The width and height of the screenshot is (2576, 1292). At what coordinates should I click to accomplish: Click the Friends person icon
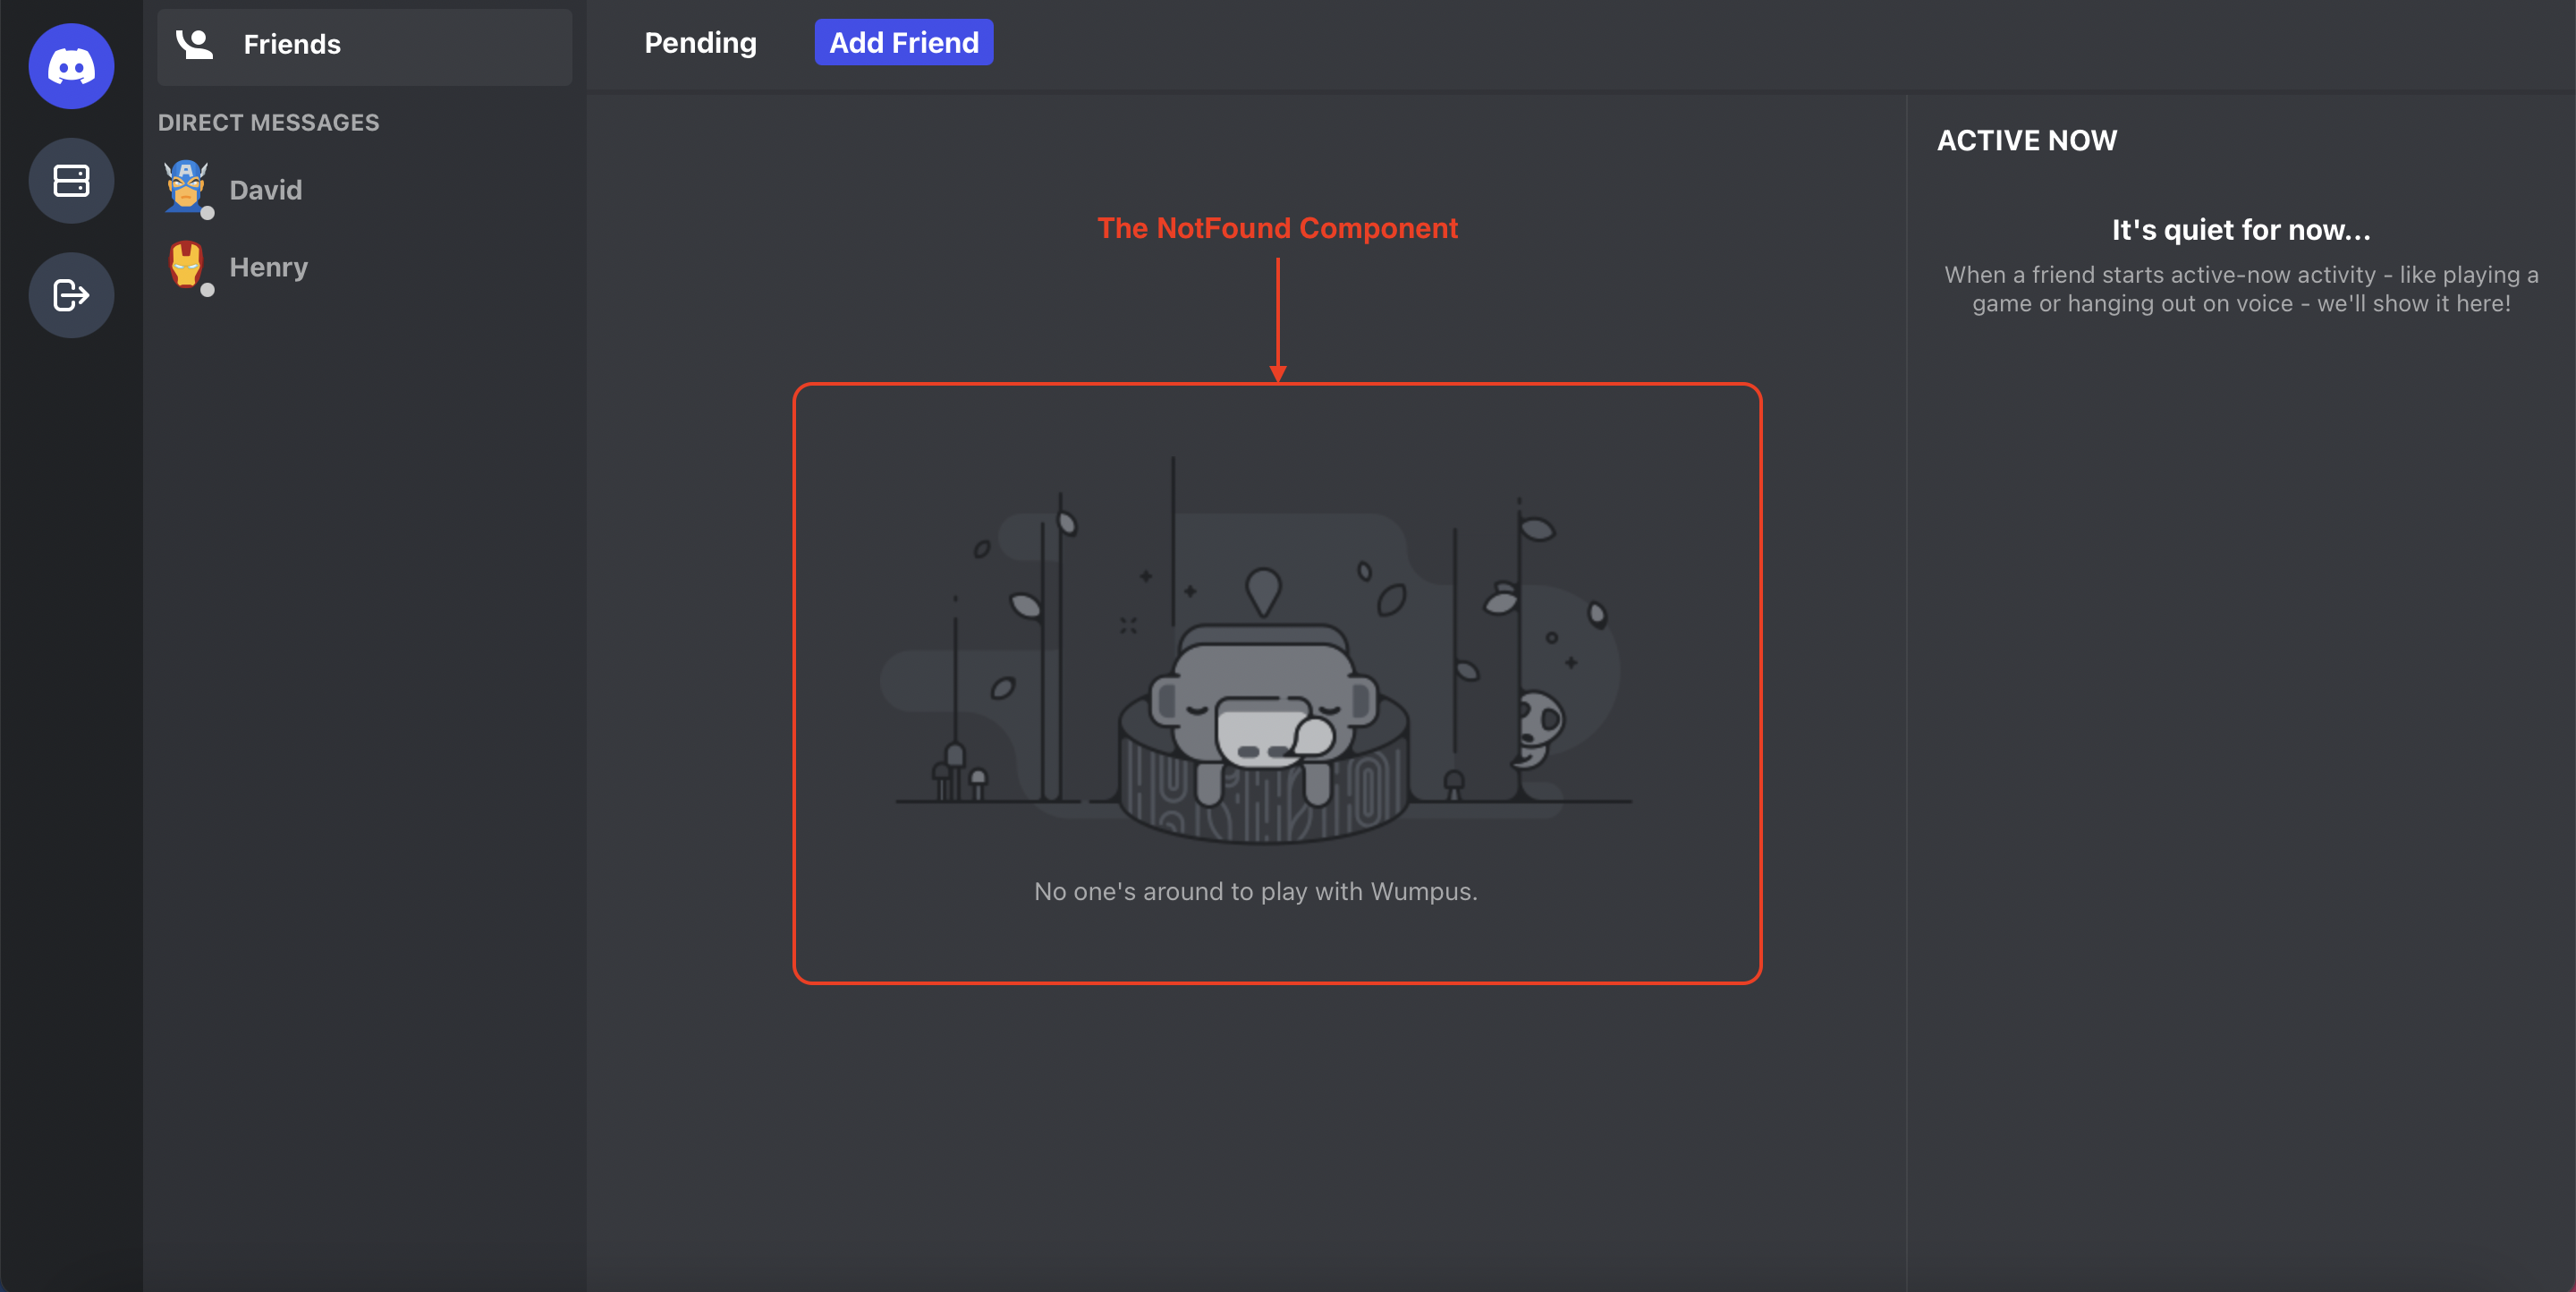pos(194,44)
